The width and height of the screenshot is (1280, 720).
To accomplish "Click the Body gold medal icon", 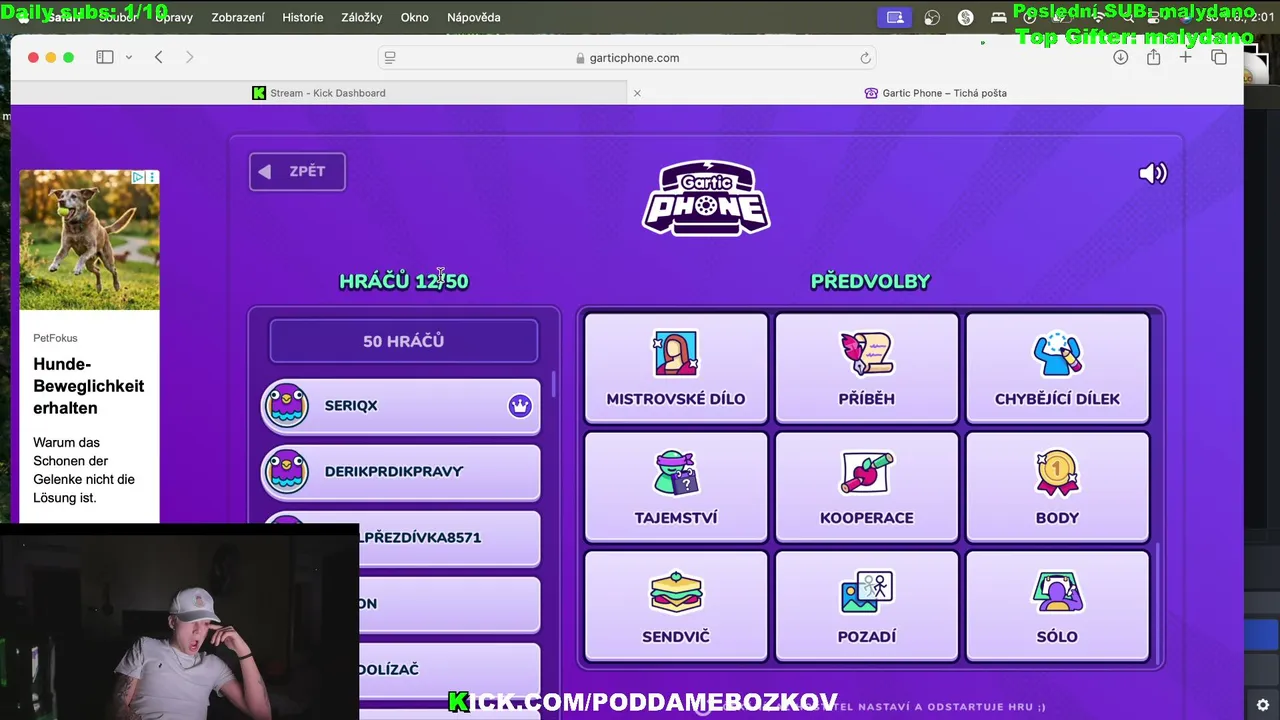I will point(1057,473).
